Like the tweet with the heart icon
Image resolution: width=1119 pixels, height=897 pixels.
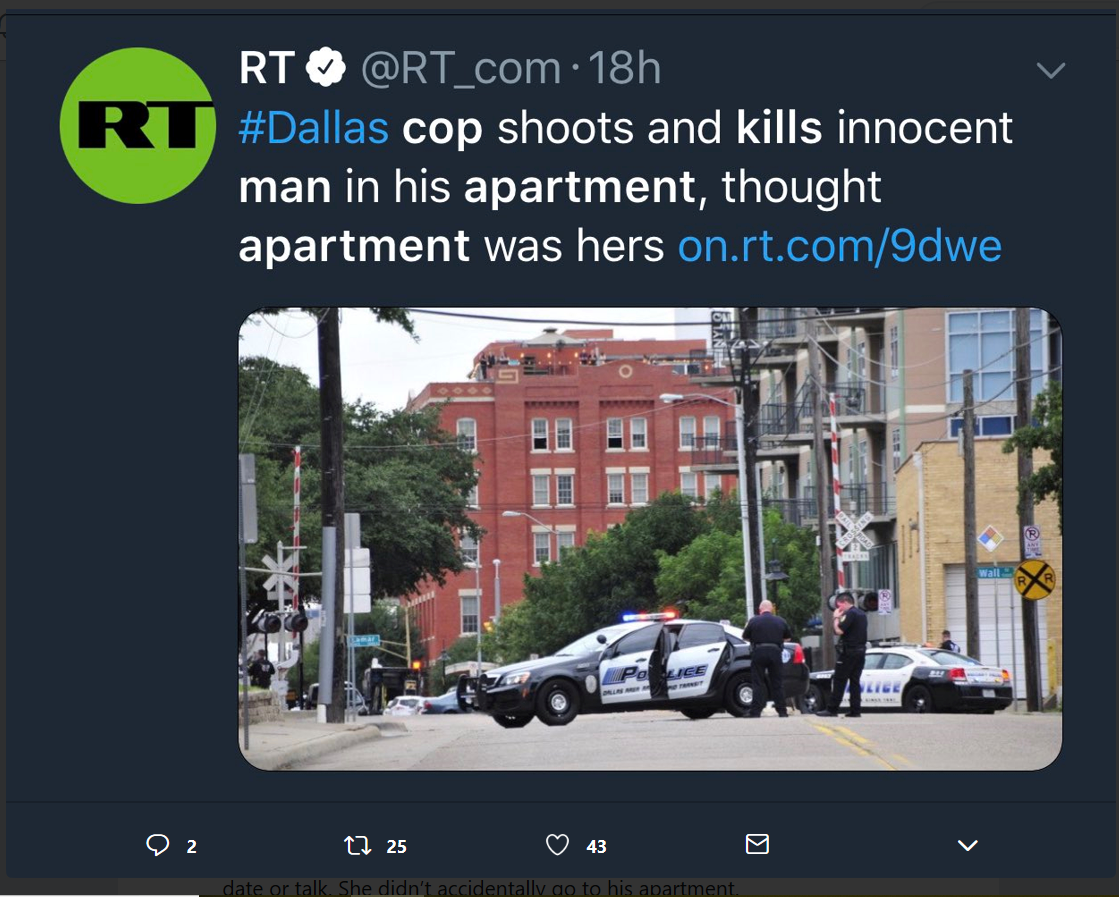click(557, 844)
